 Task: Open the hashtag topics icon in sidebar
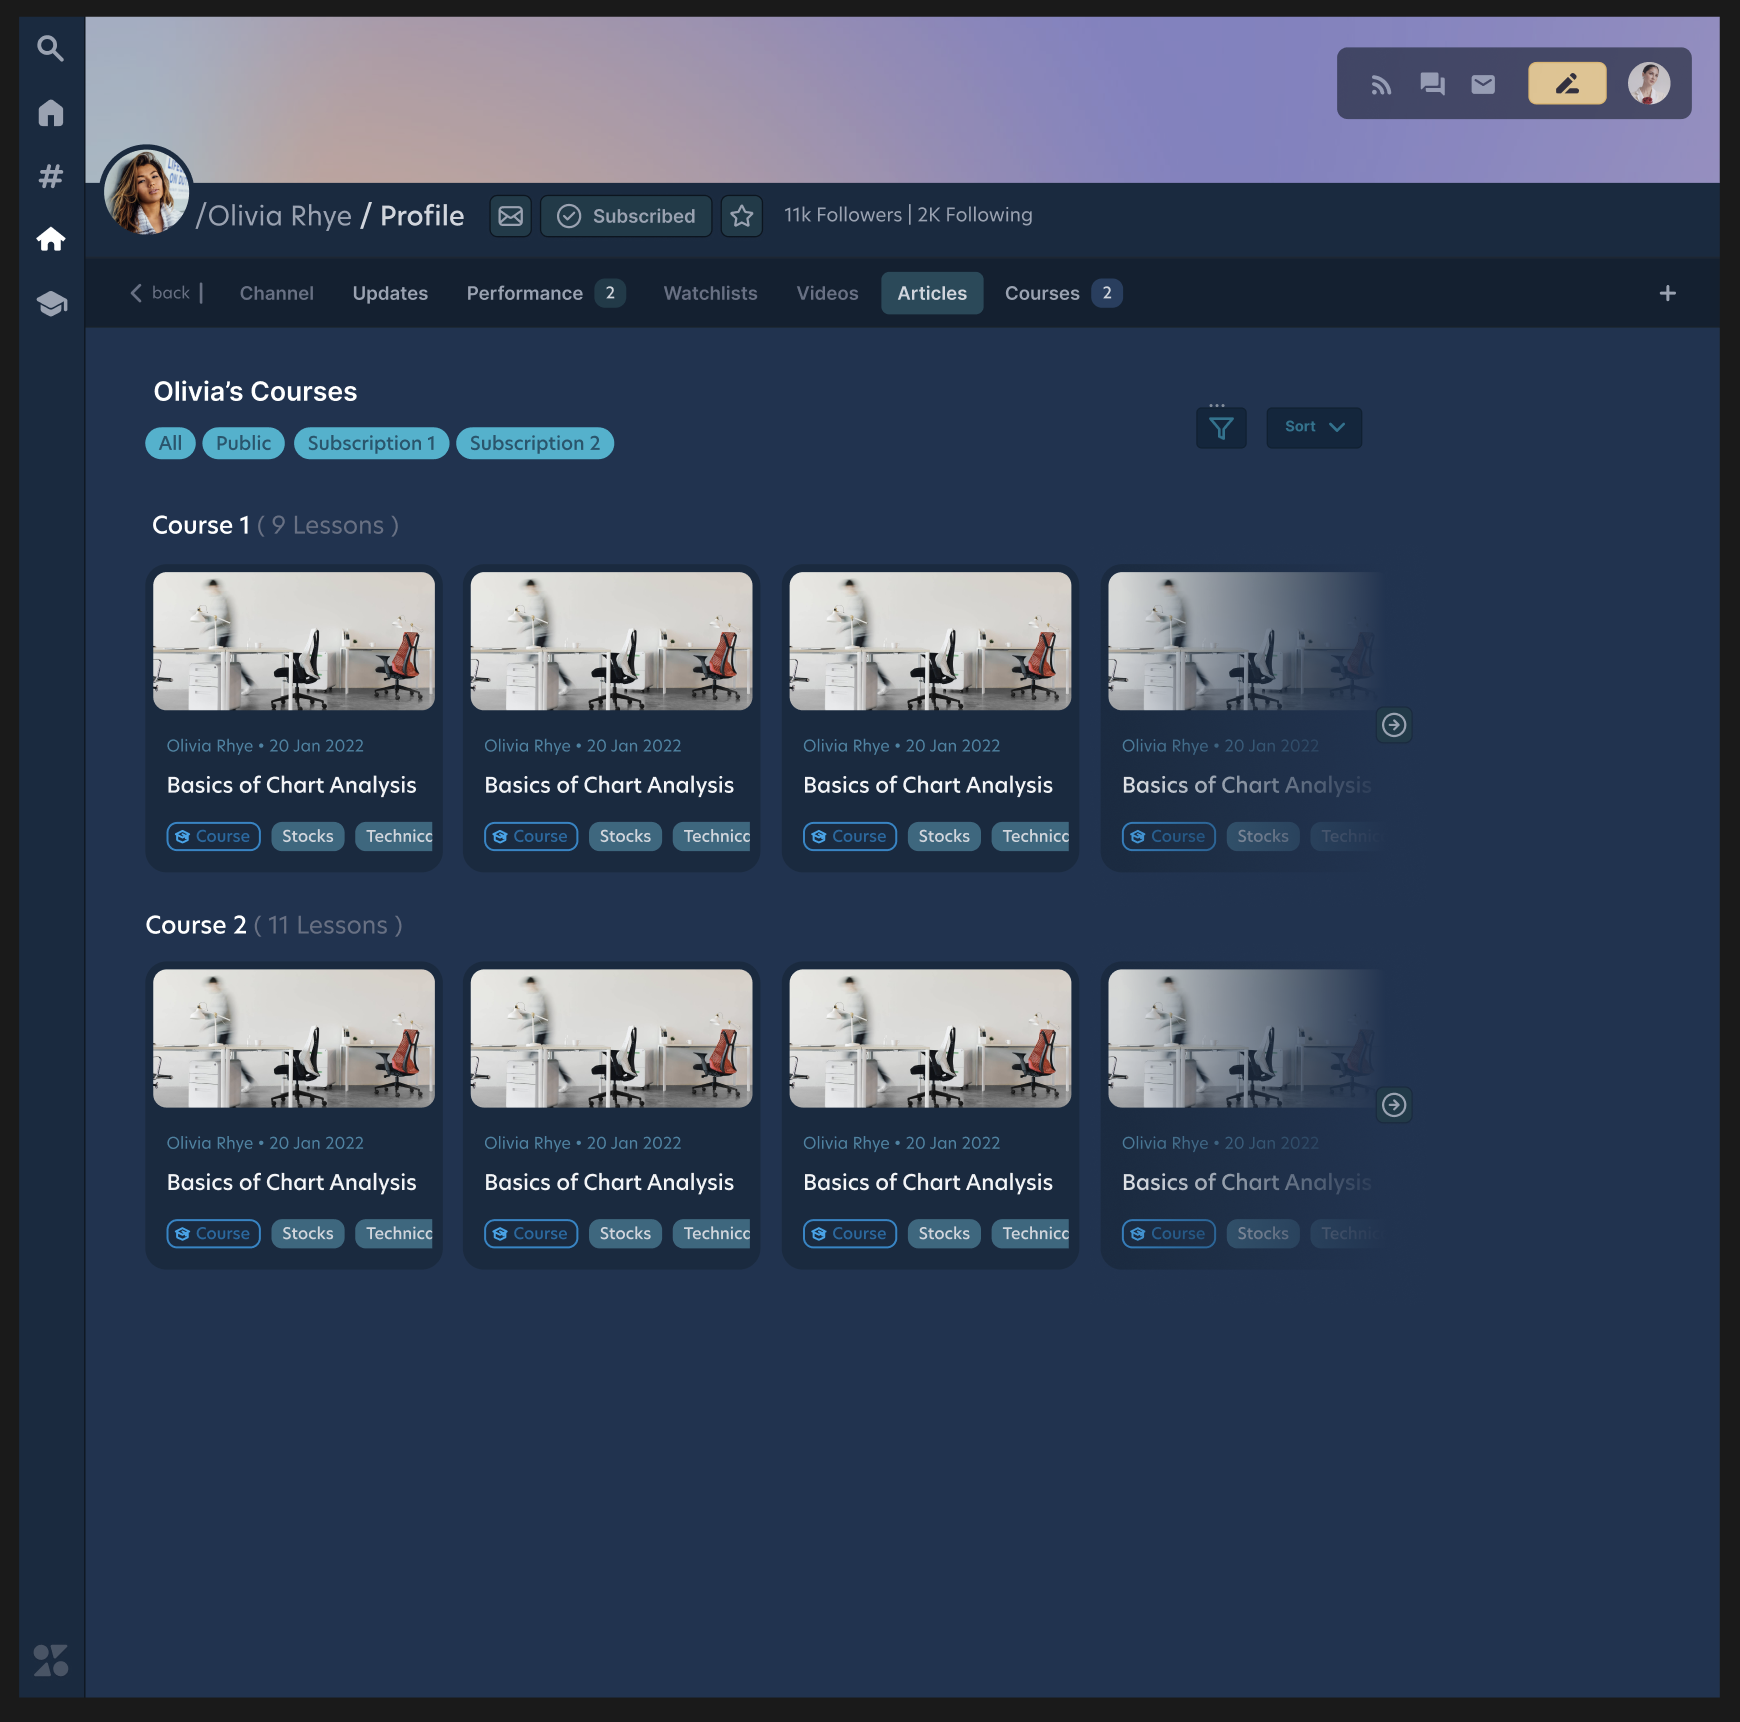50,176
